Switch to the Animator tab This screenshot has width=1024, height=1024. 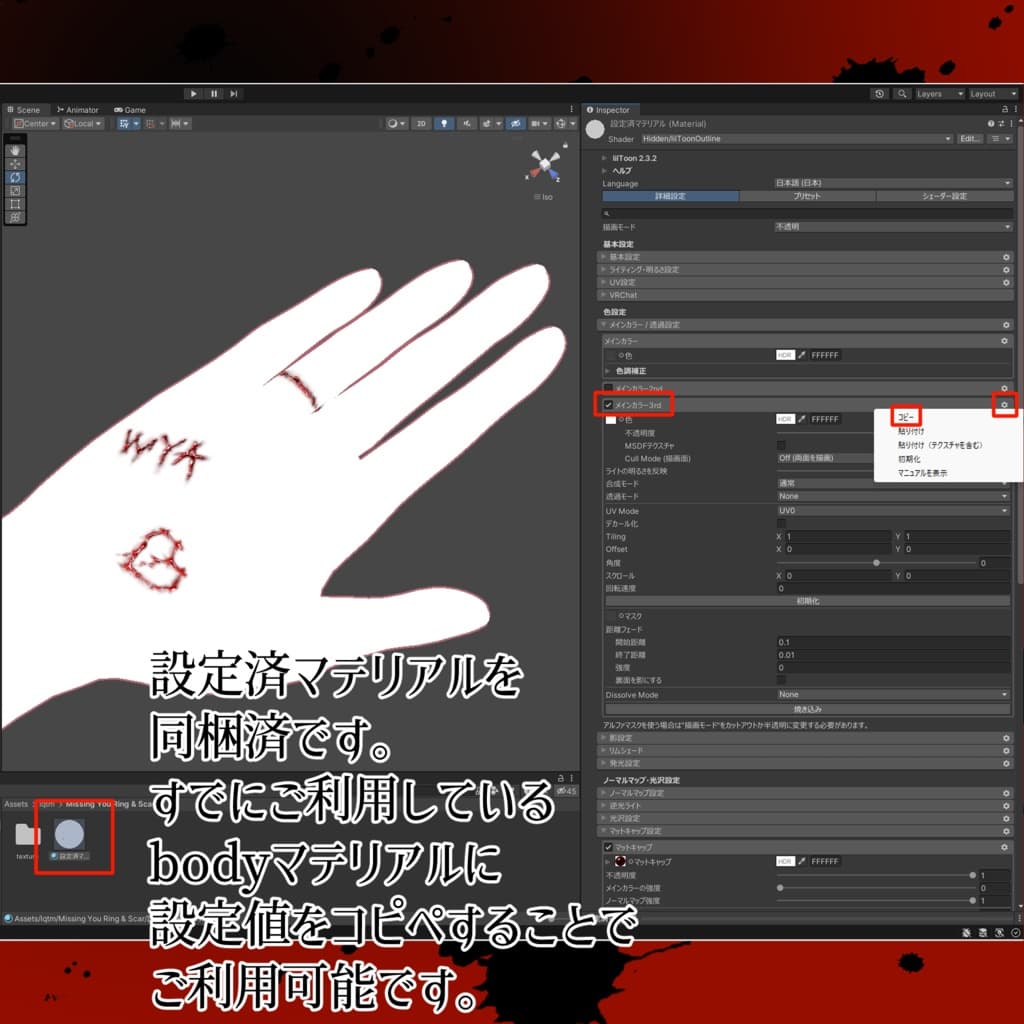point(78,110)
